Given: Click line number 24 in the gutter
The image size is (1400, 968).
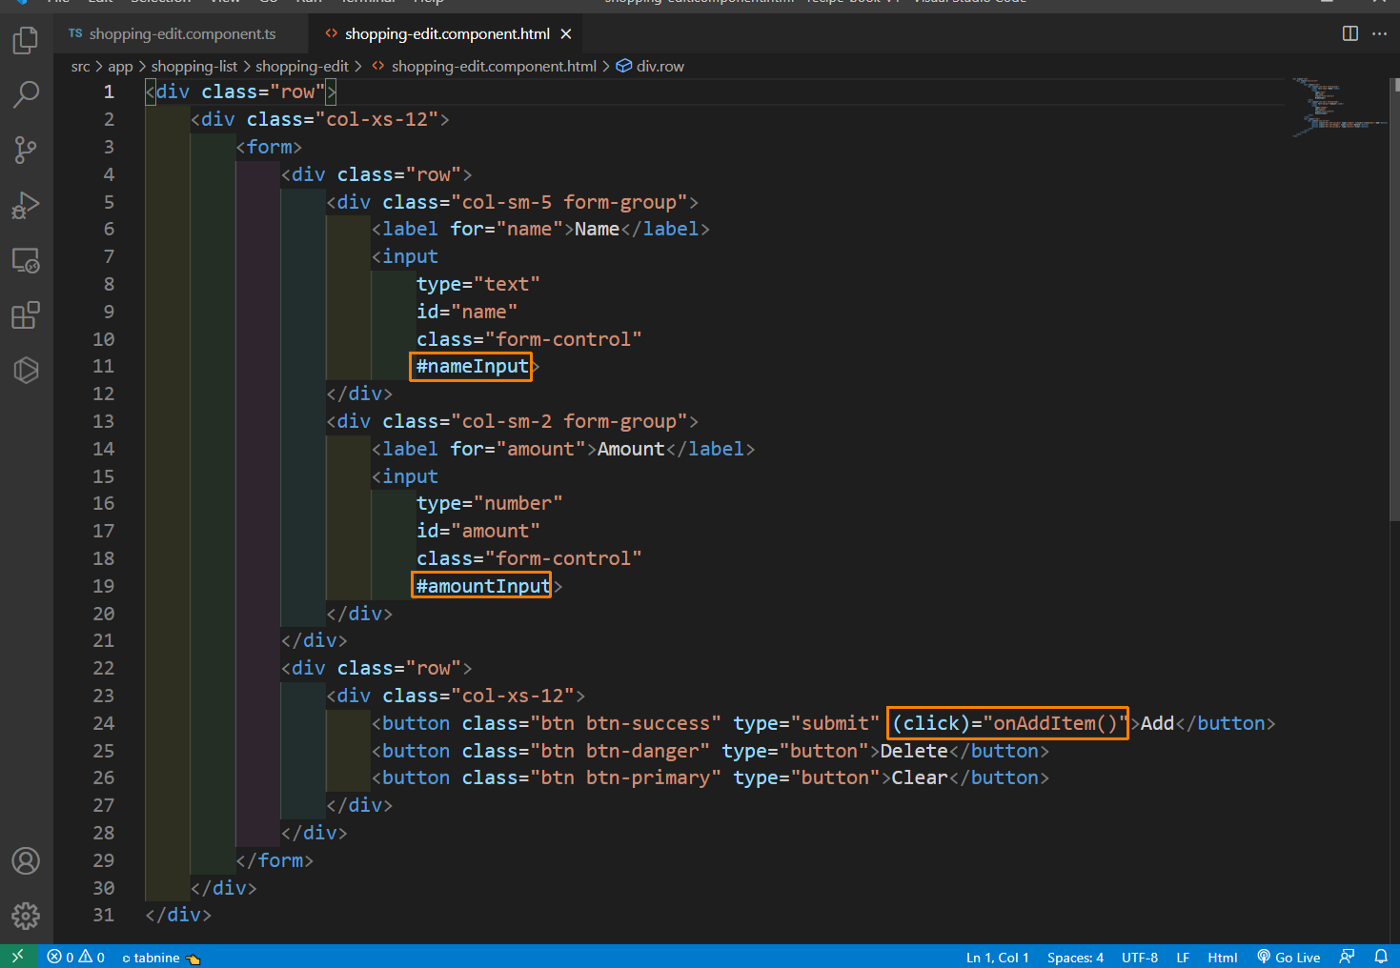Looking at the screenshot, I should [x=104, y=723].
